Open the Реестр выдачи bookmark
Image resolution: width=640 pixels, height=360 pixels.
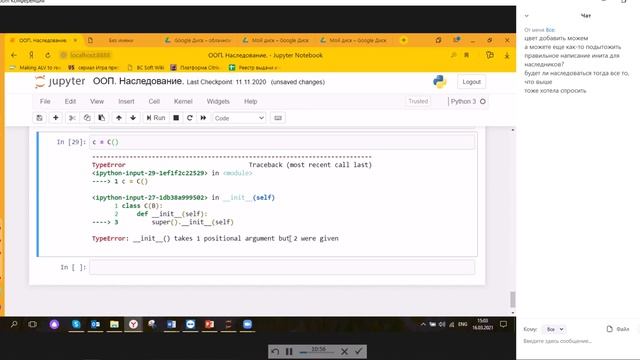254,67
